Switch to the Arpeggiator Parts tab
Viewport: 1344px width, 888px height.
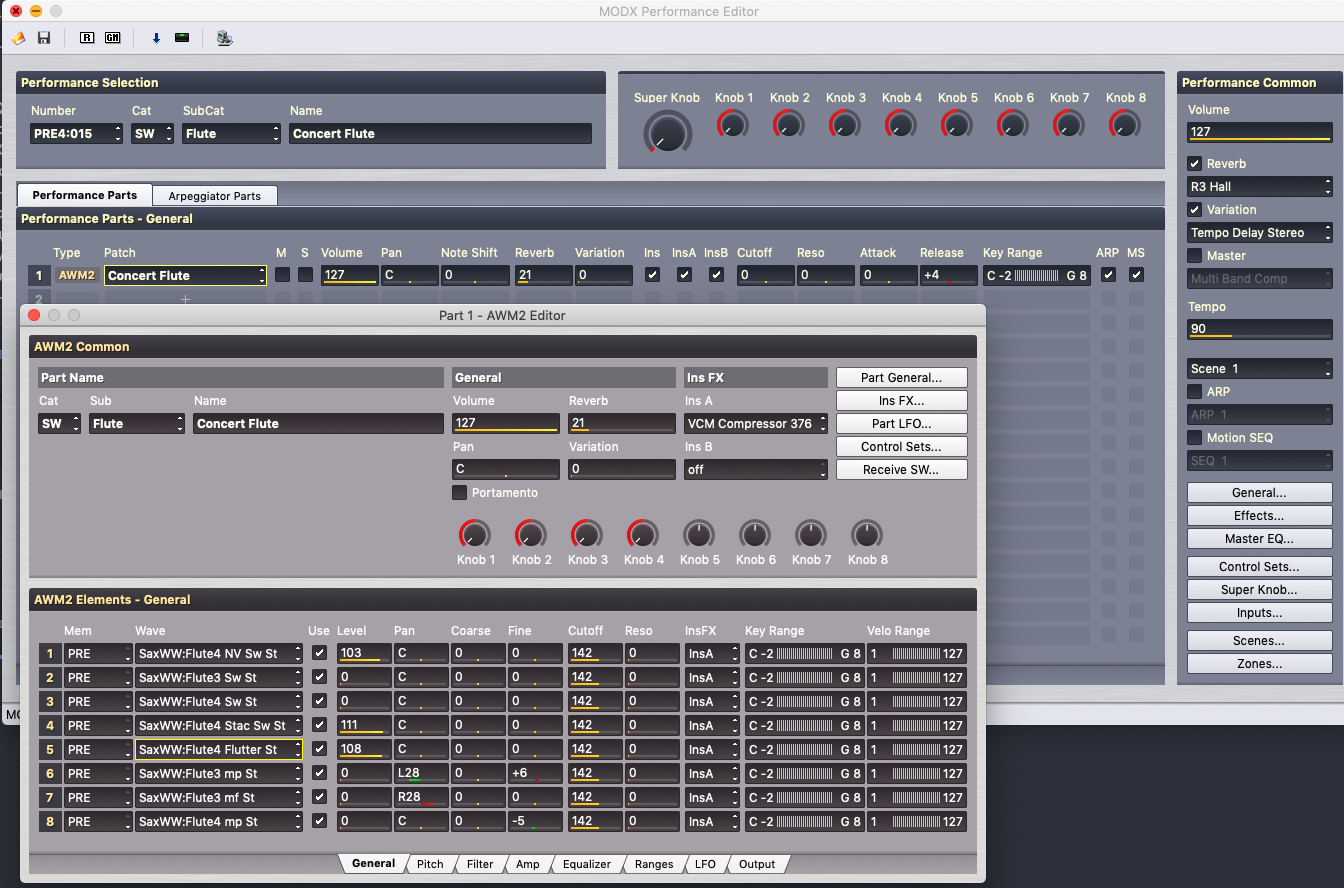[x=214, y=196]
